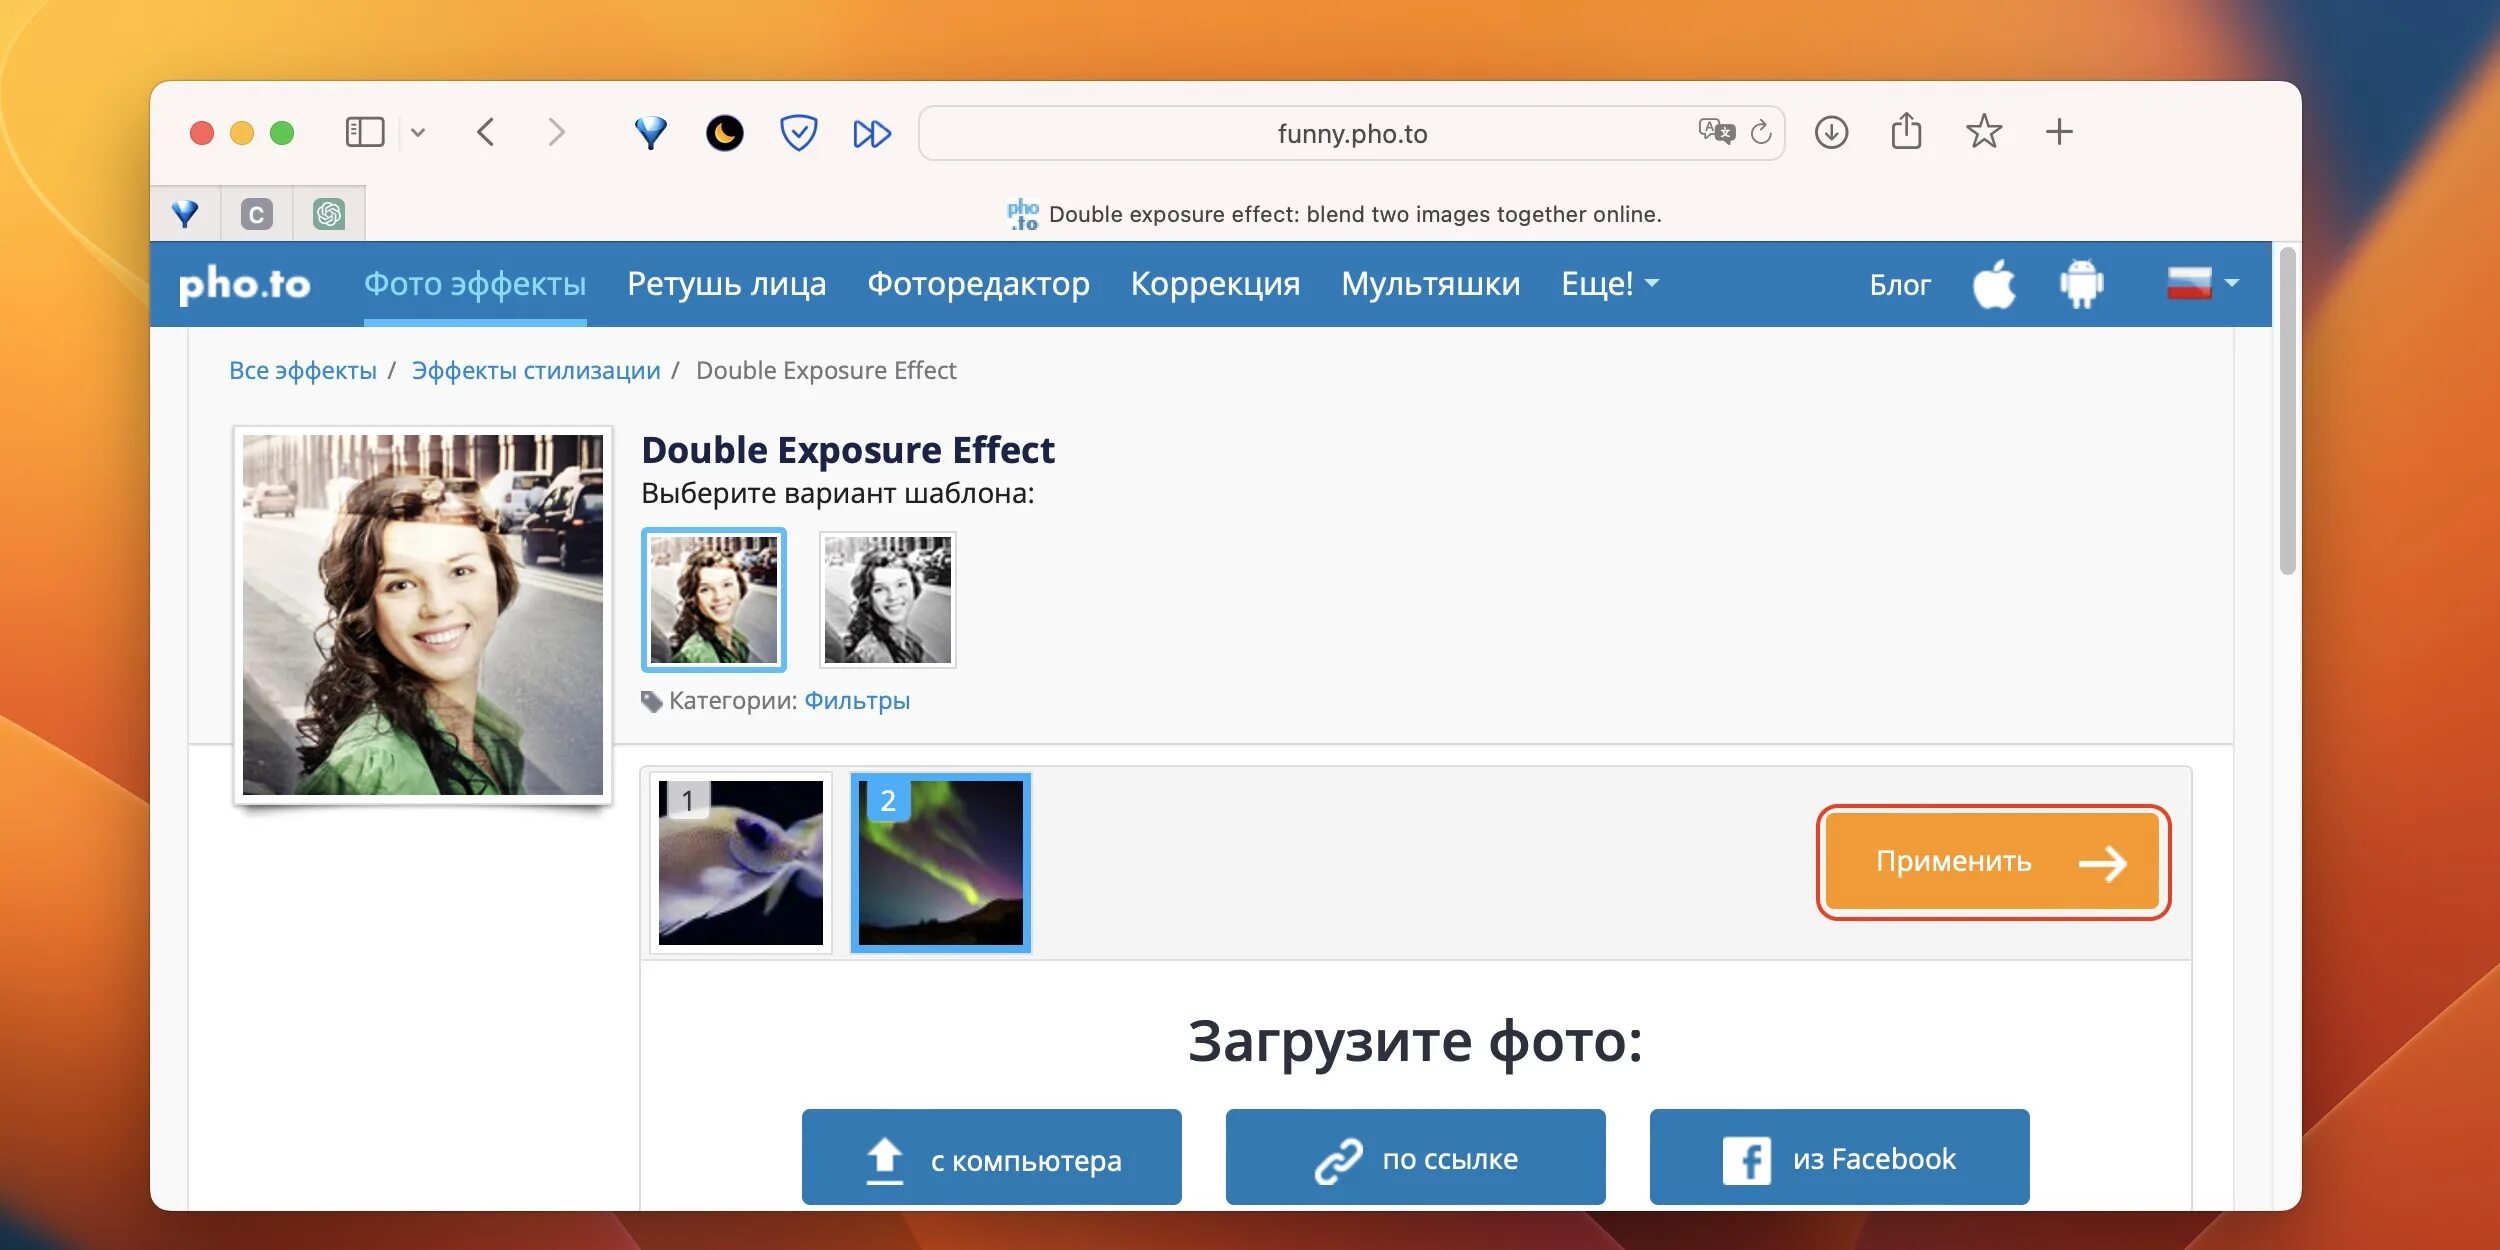Screen dimensions: 2500x1250
Task: Expand the Еще! dropdown menu
Action: pos(1609,284)
